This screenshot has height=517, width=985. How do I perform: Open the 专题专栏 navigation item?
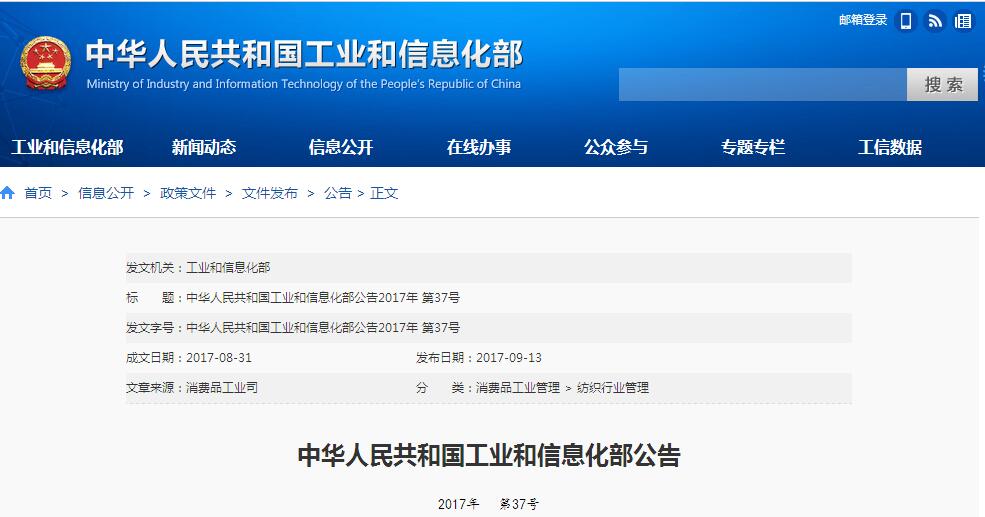point(753,147)
